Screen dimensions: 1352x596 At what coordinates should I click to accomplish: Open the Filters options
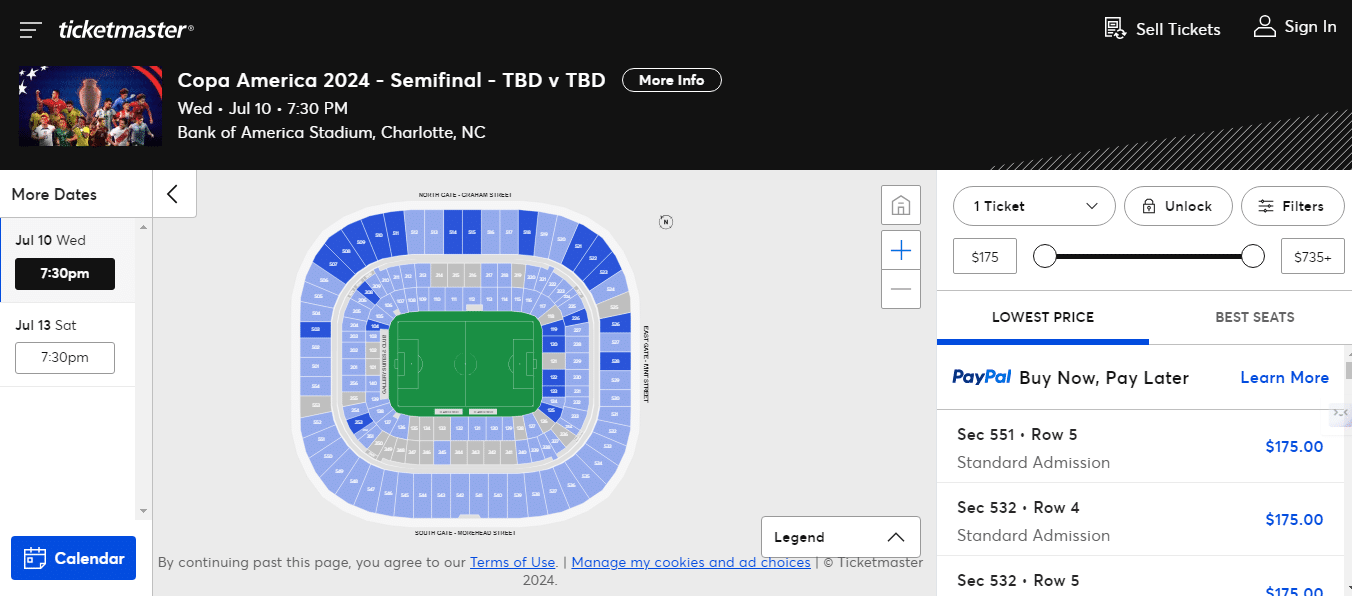pyautogui.click(x=1291, y=206)
